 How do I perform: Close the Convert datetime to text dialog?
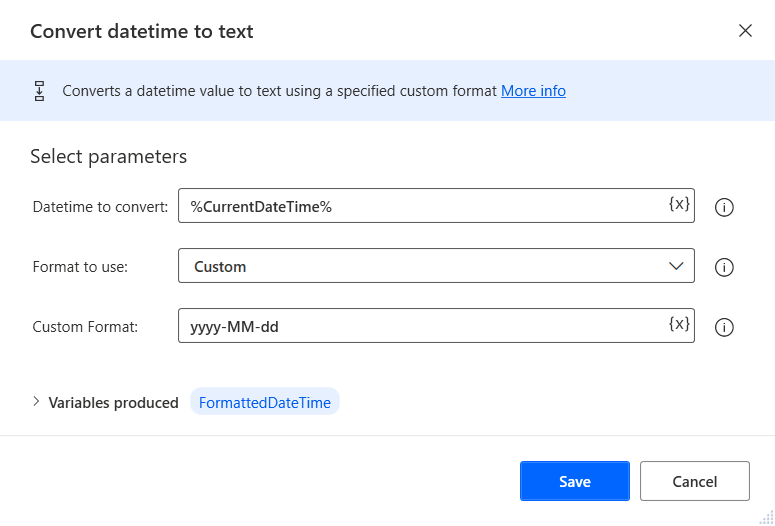(745, 30)
